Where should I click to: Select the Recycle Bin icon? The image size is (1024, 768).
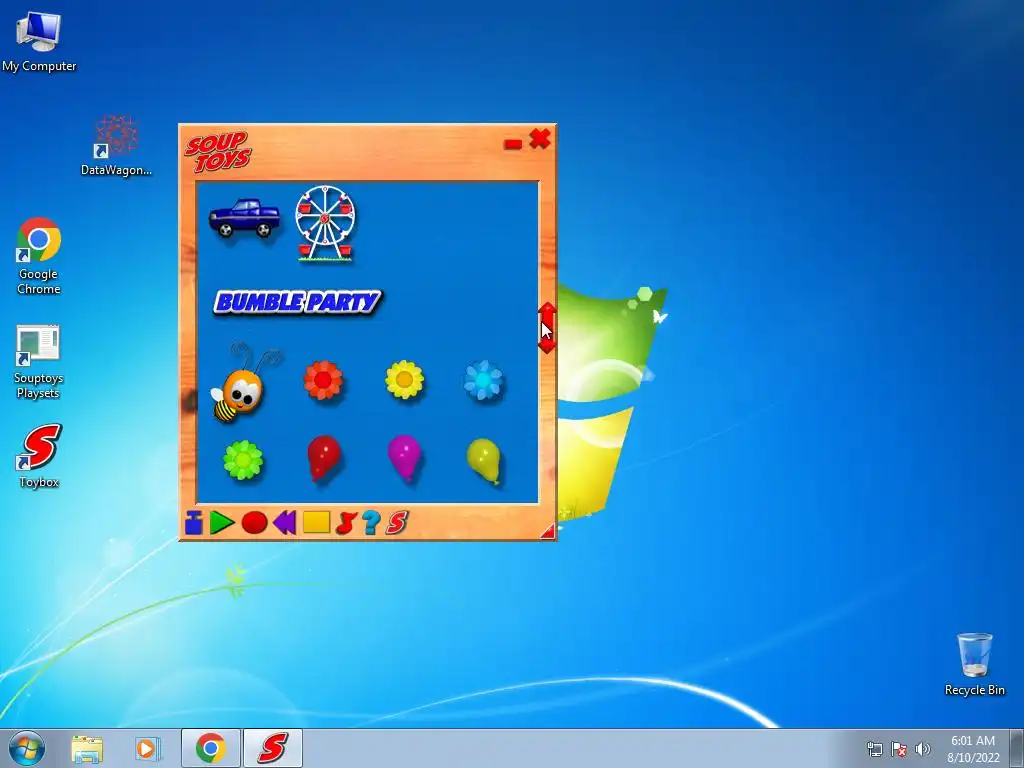[974, 664]
